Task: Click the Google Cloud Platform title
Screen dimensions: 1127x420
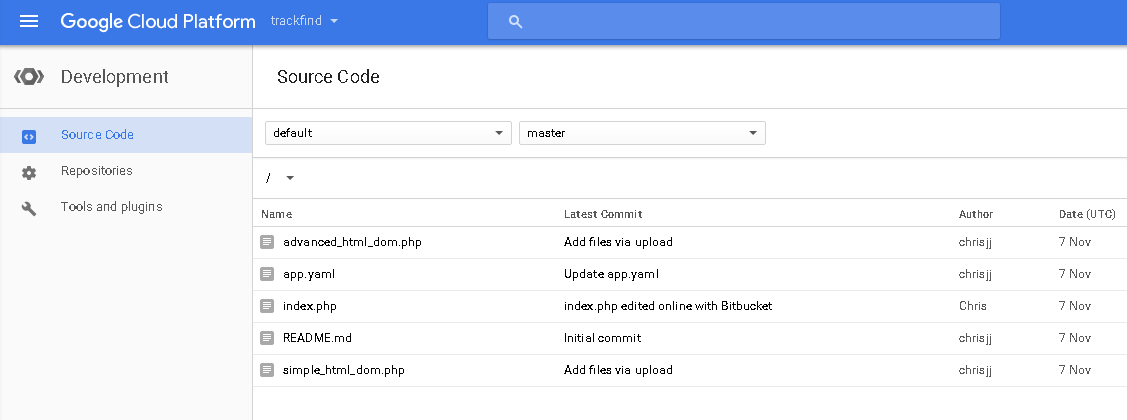Action: point(157,21)
